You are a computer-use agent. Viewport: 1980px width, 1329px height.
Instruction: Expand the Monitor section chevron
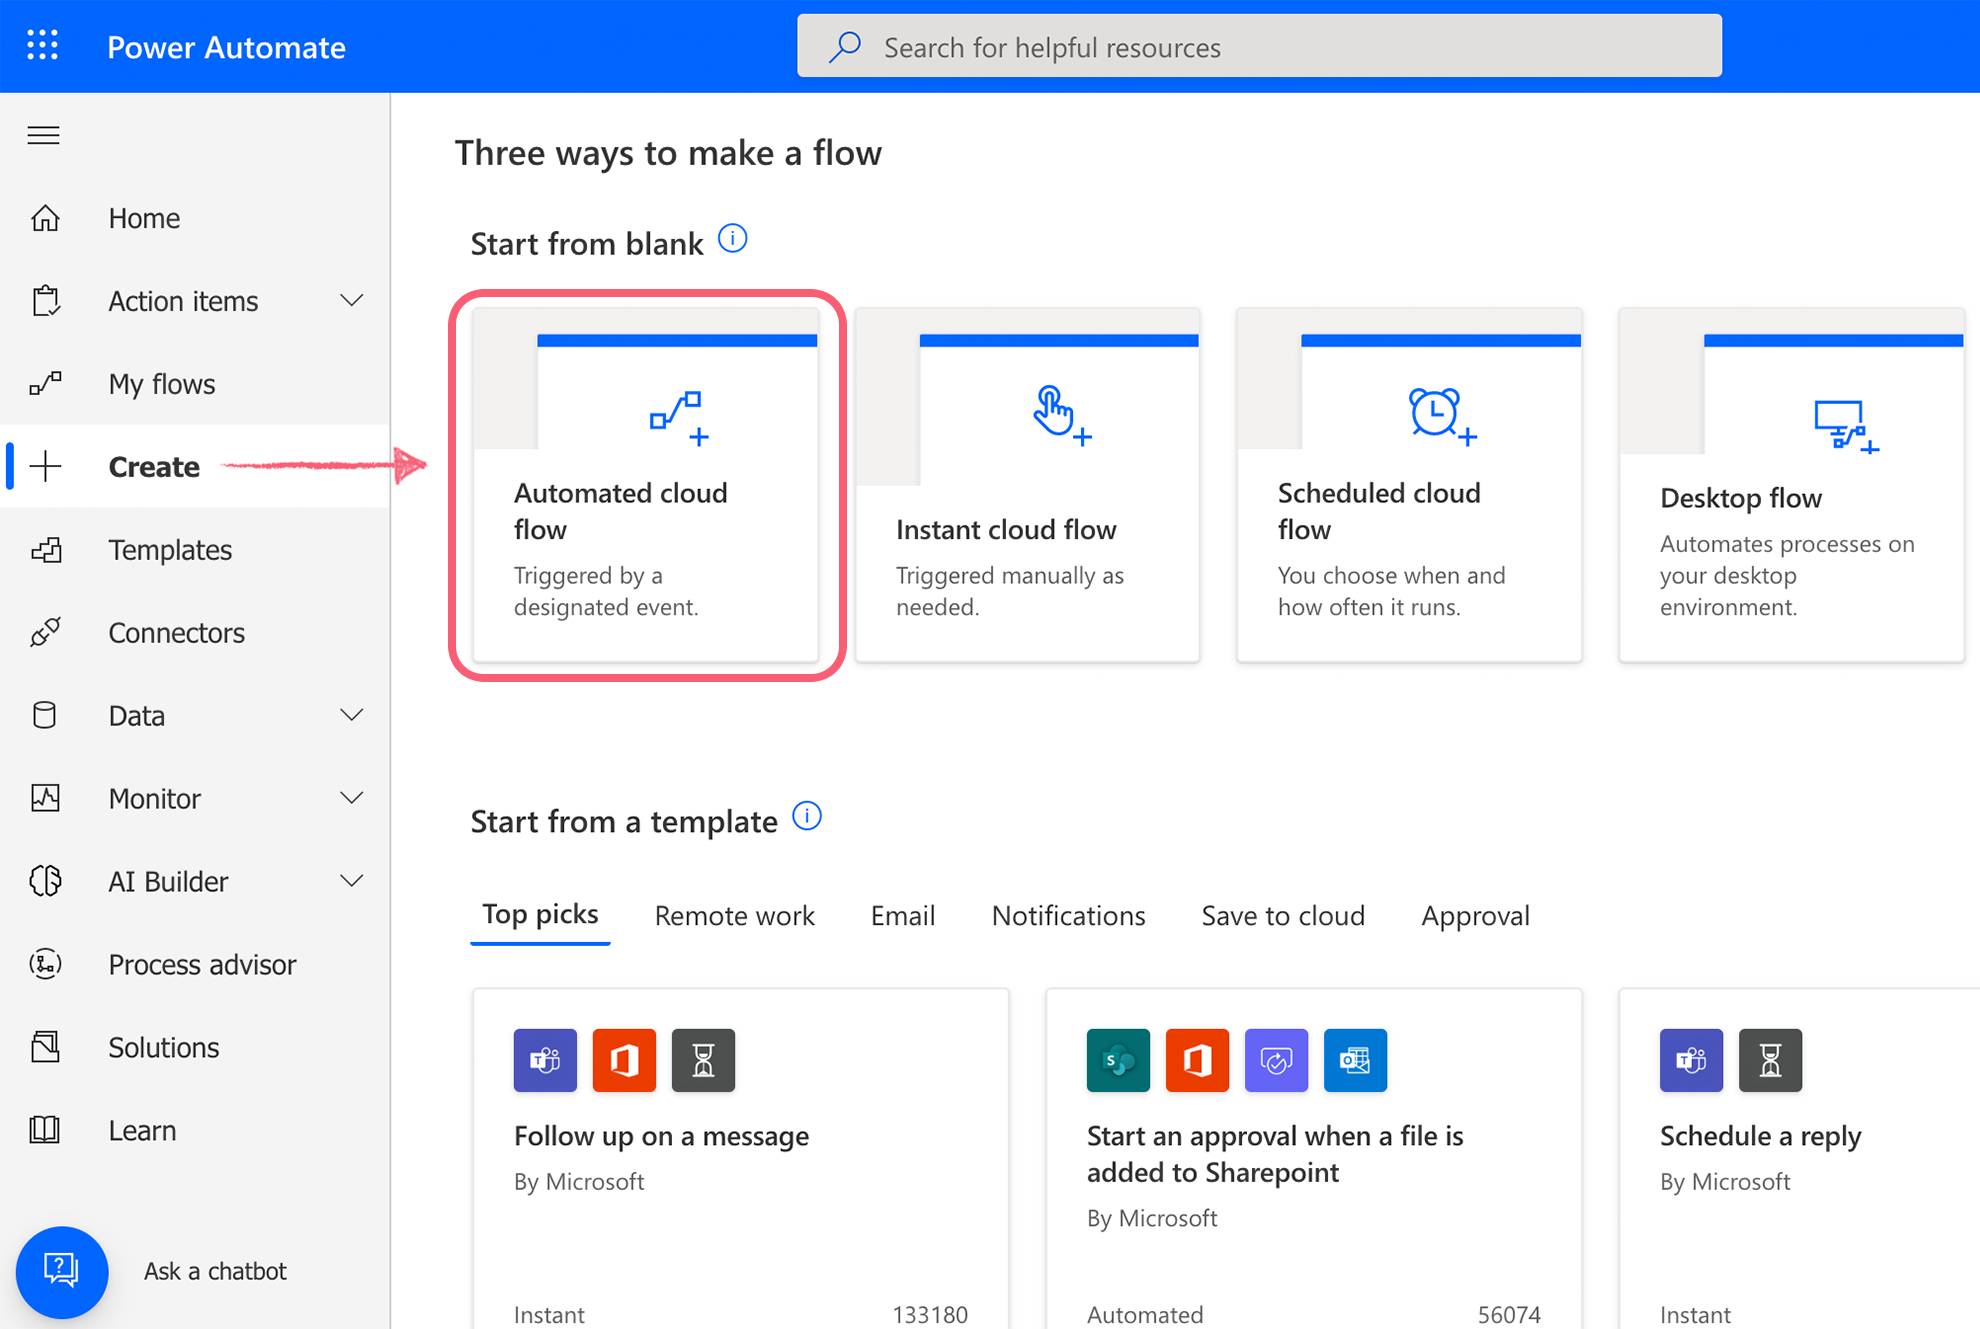(x=352, y=797)
